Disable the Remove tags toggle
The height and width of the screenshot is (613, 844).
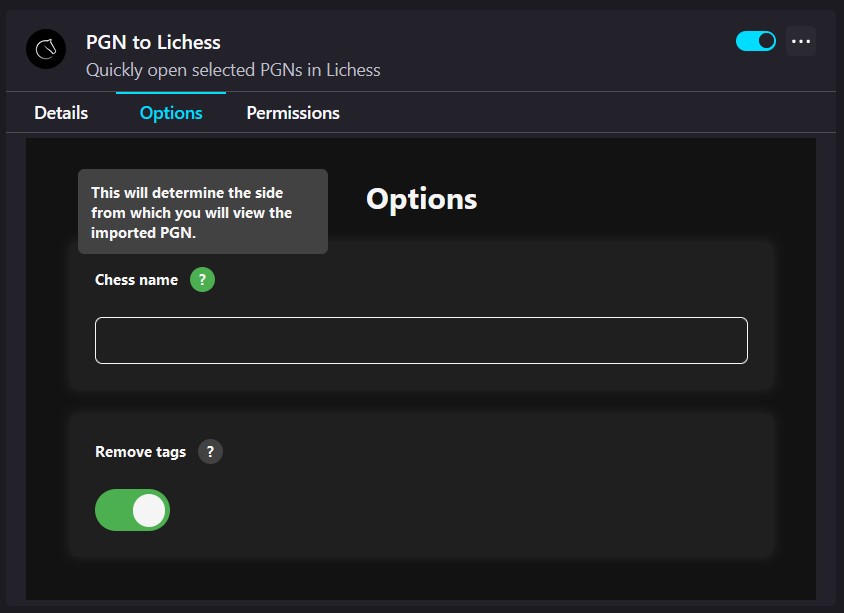(132, 510)
